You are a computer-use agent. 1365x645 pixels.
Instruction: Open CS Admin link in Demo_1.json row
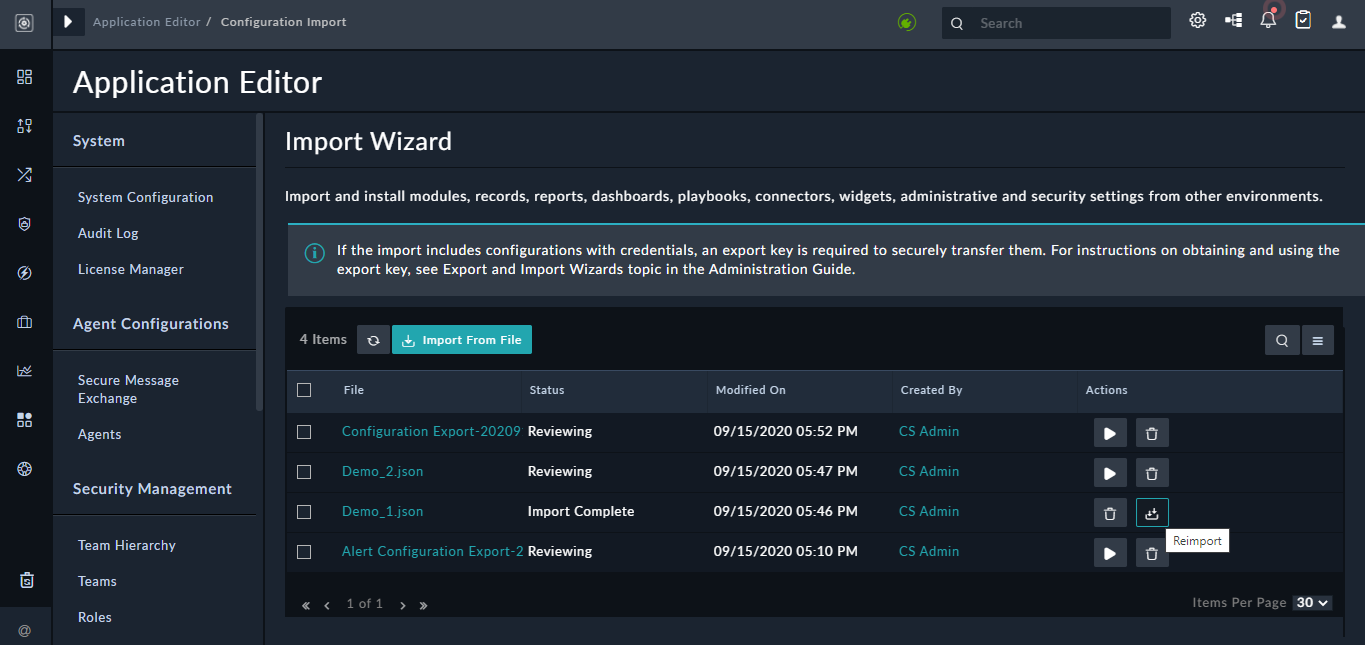tap(929, 512)
